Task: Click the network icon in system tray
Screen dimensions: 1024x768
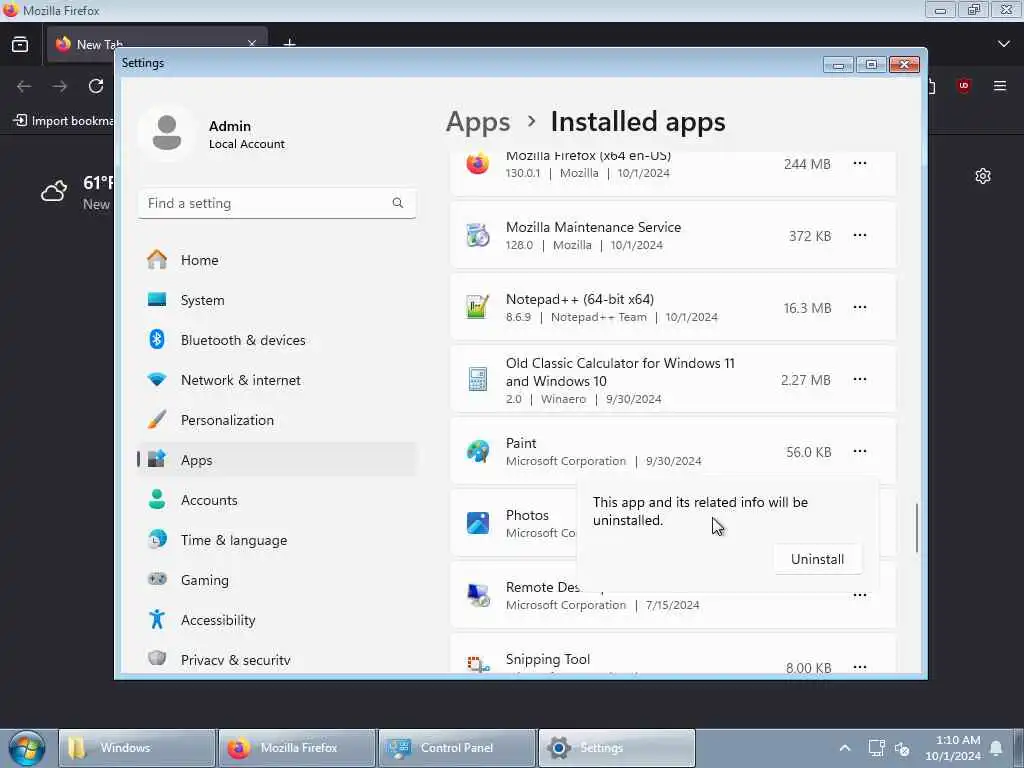Action: 876,748
